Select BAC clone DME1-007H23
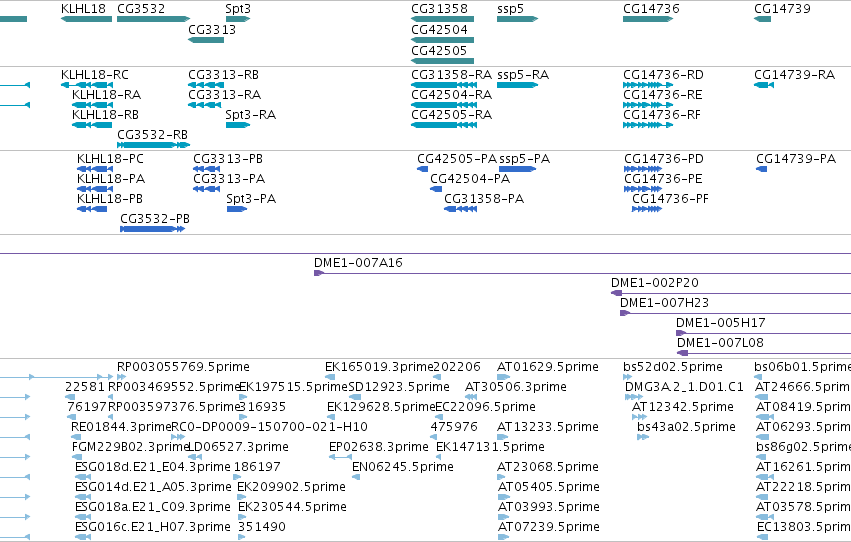The width and height of the screenshot is (851, 542). click(x=735, y=314)
